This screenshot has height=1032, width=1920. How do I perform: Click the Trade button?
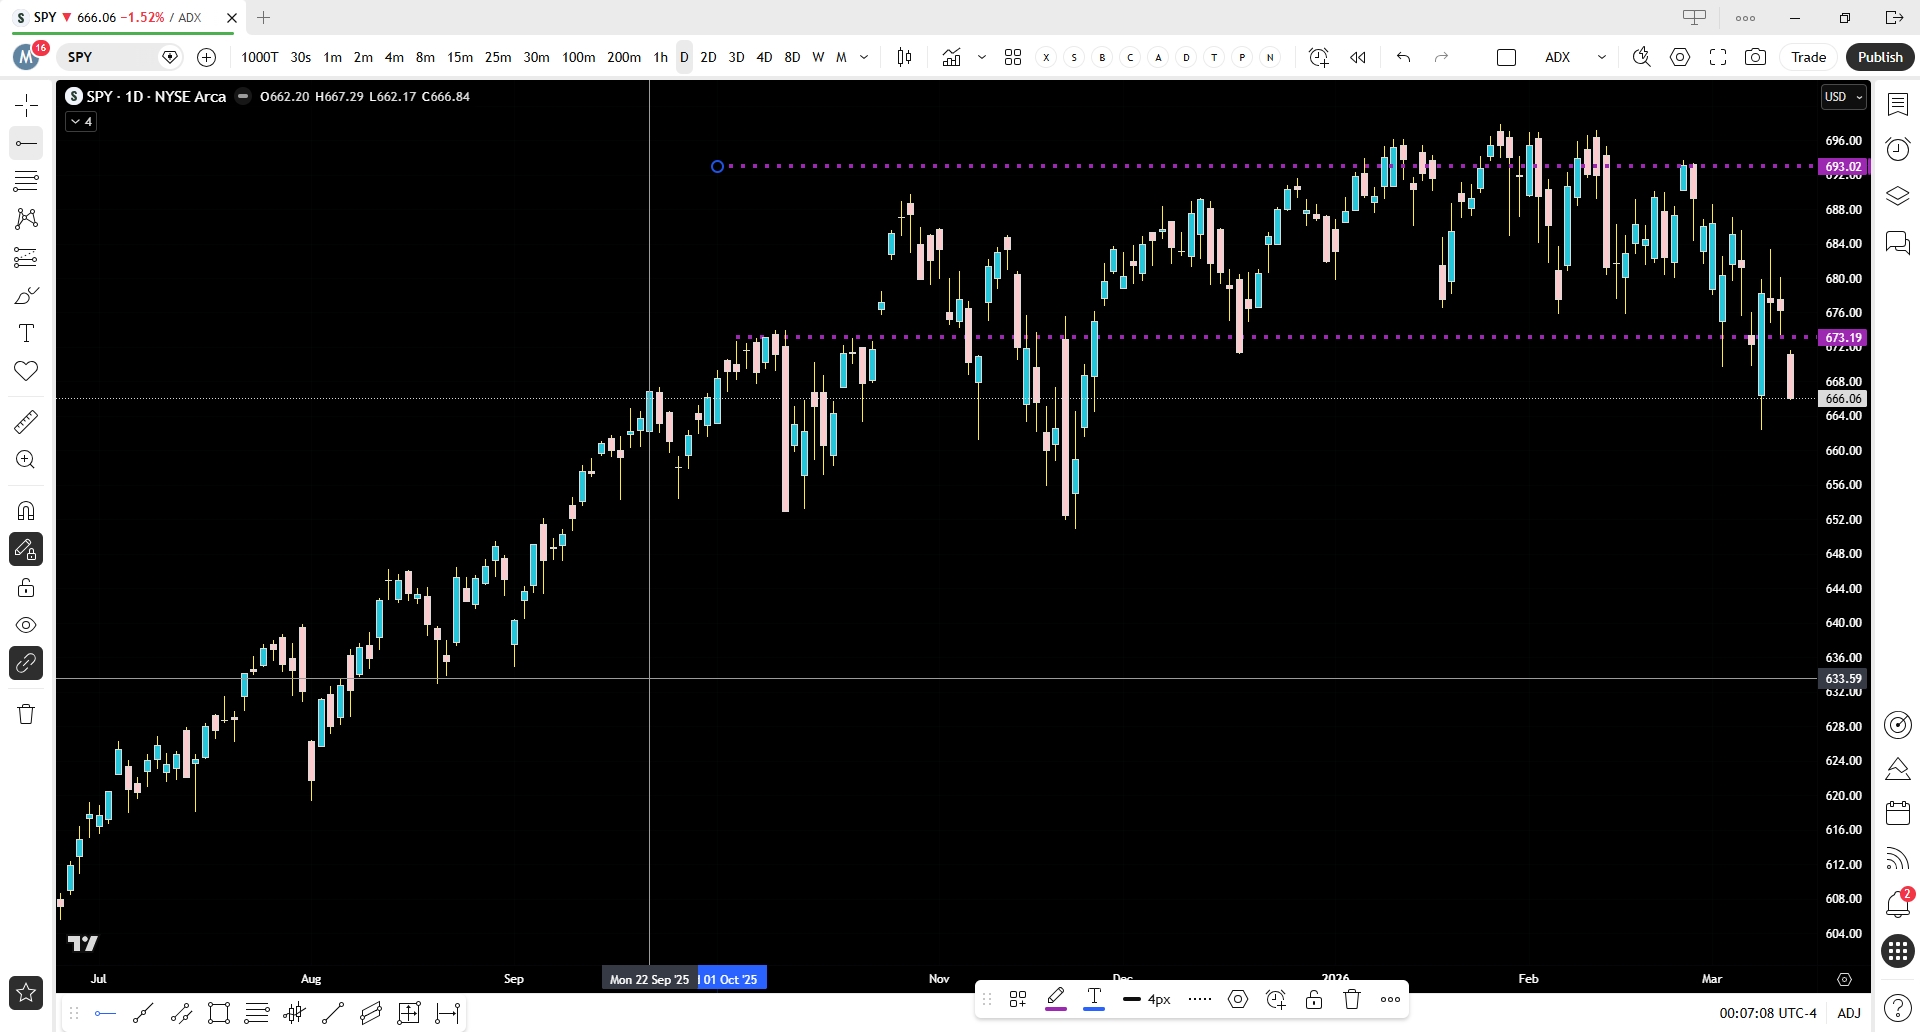tap(1808, 57)
